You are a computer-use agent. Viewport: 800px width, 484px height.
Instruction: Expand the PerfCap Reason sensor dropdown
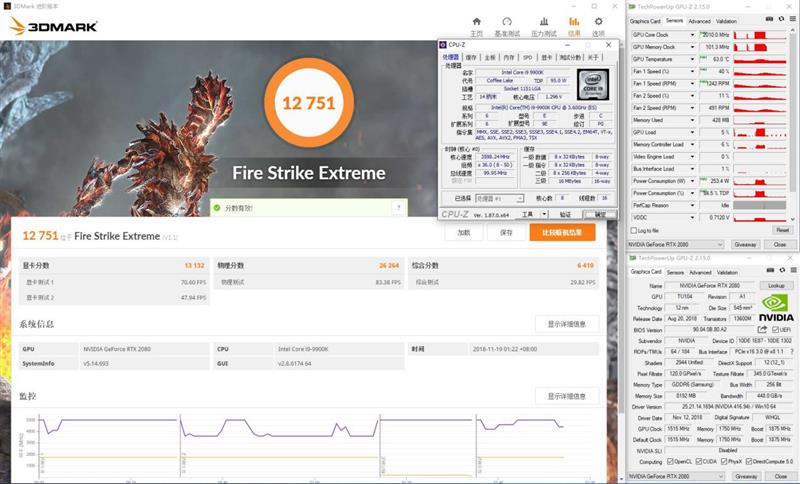[692, 205]
